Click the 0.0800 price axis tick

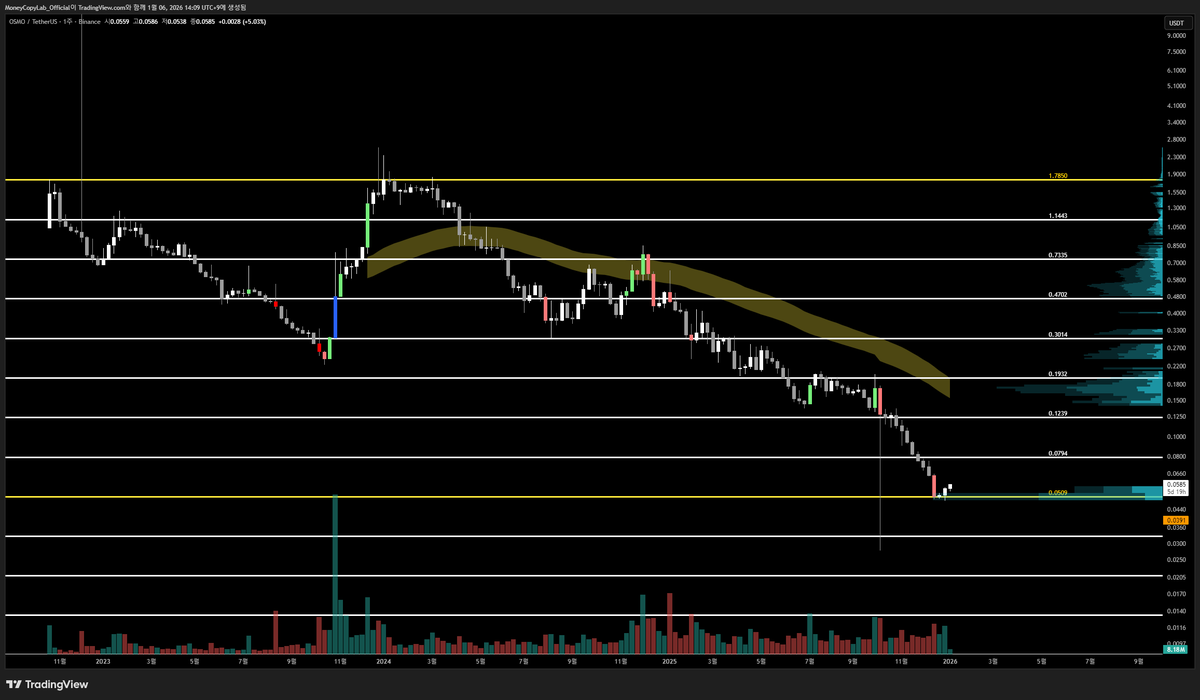pos(1175,457)
